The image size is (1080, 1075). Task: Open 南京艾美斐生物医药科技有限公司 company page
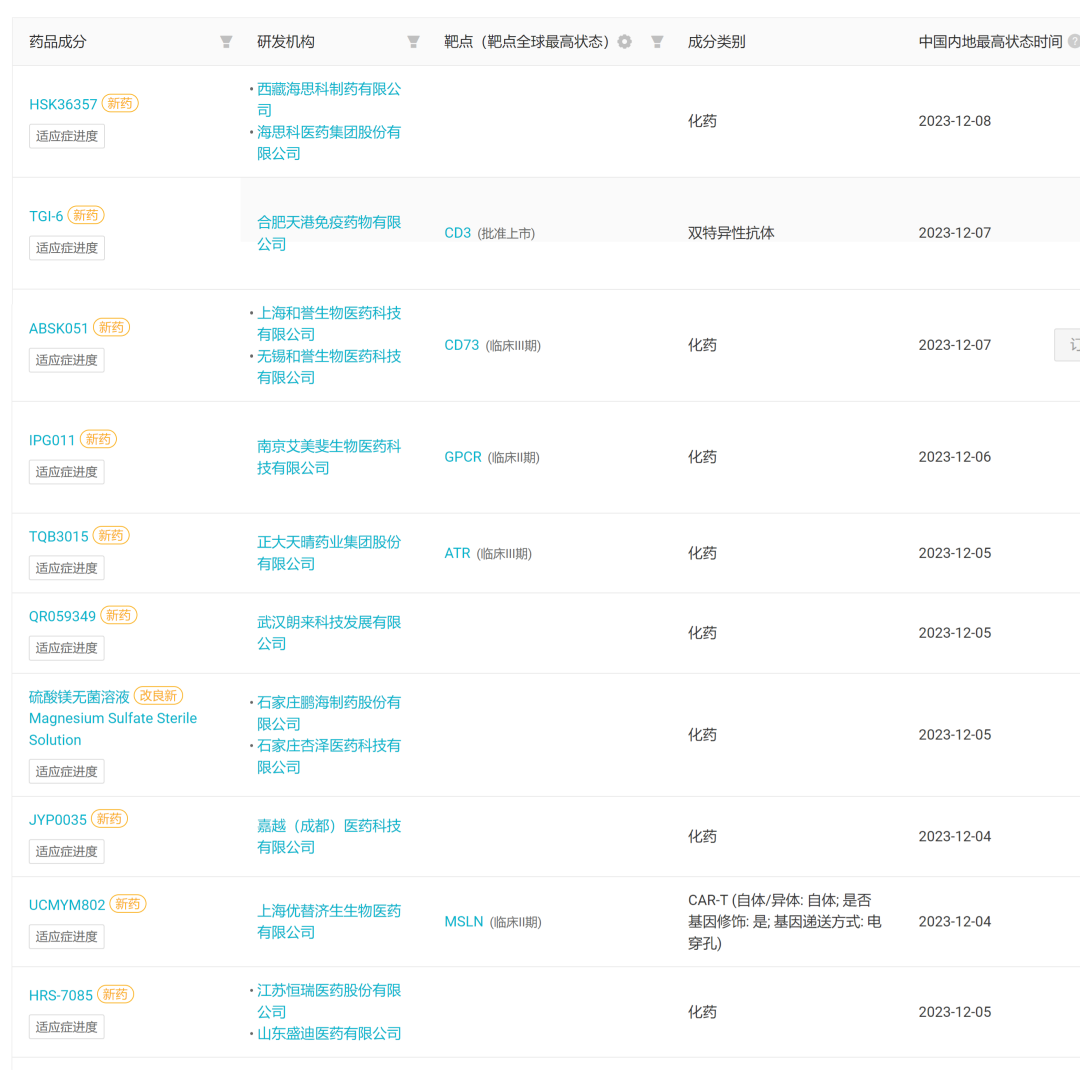328,457
